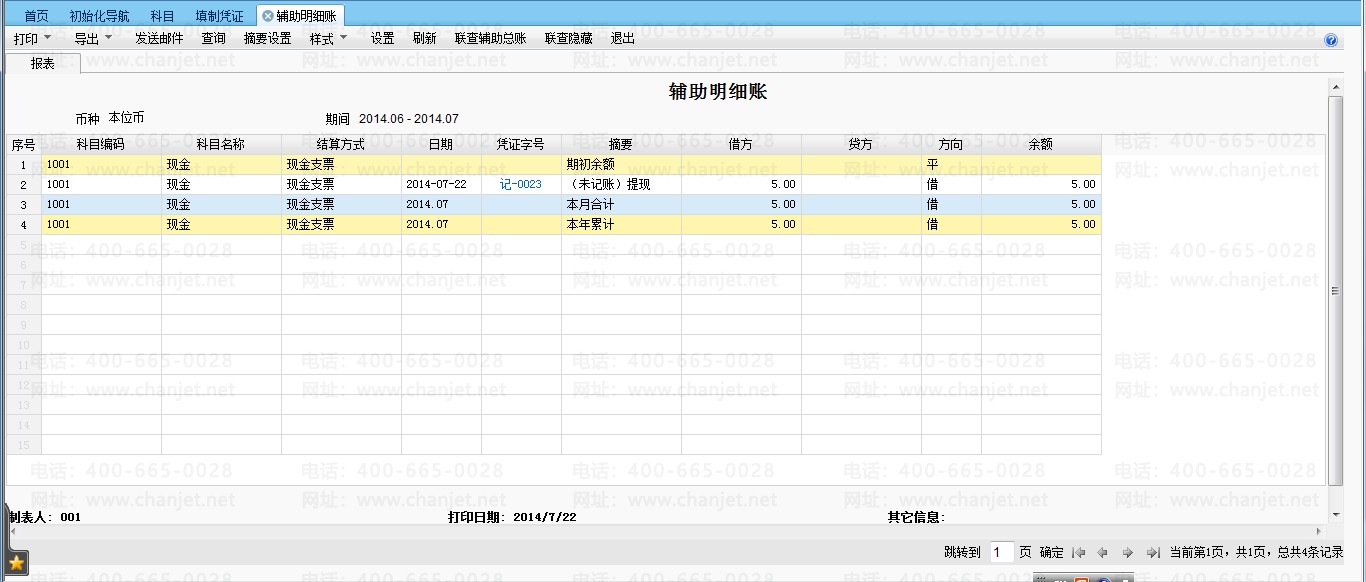Open the 首页 home tab
Screen dimensions: 1366x582
(36, 16)
